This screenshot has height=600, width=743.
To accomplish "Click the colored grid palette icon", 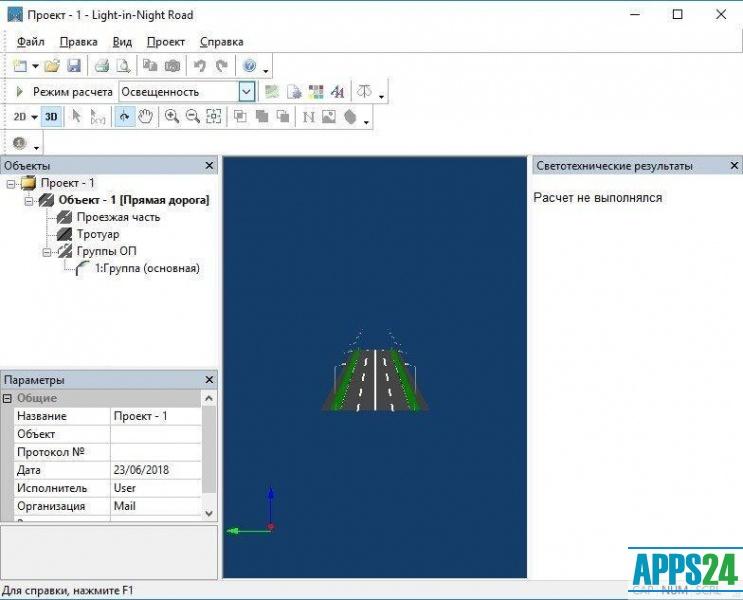I will pos(316,91).
